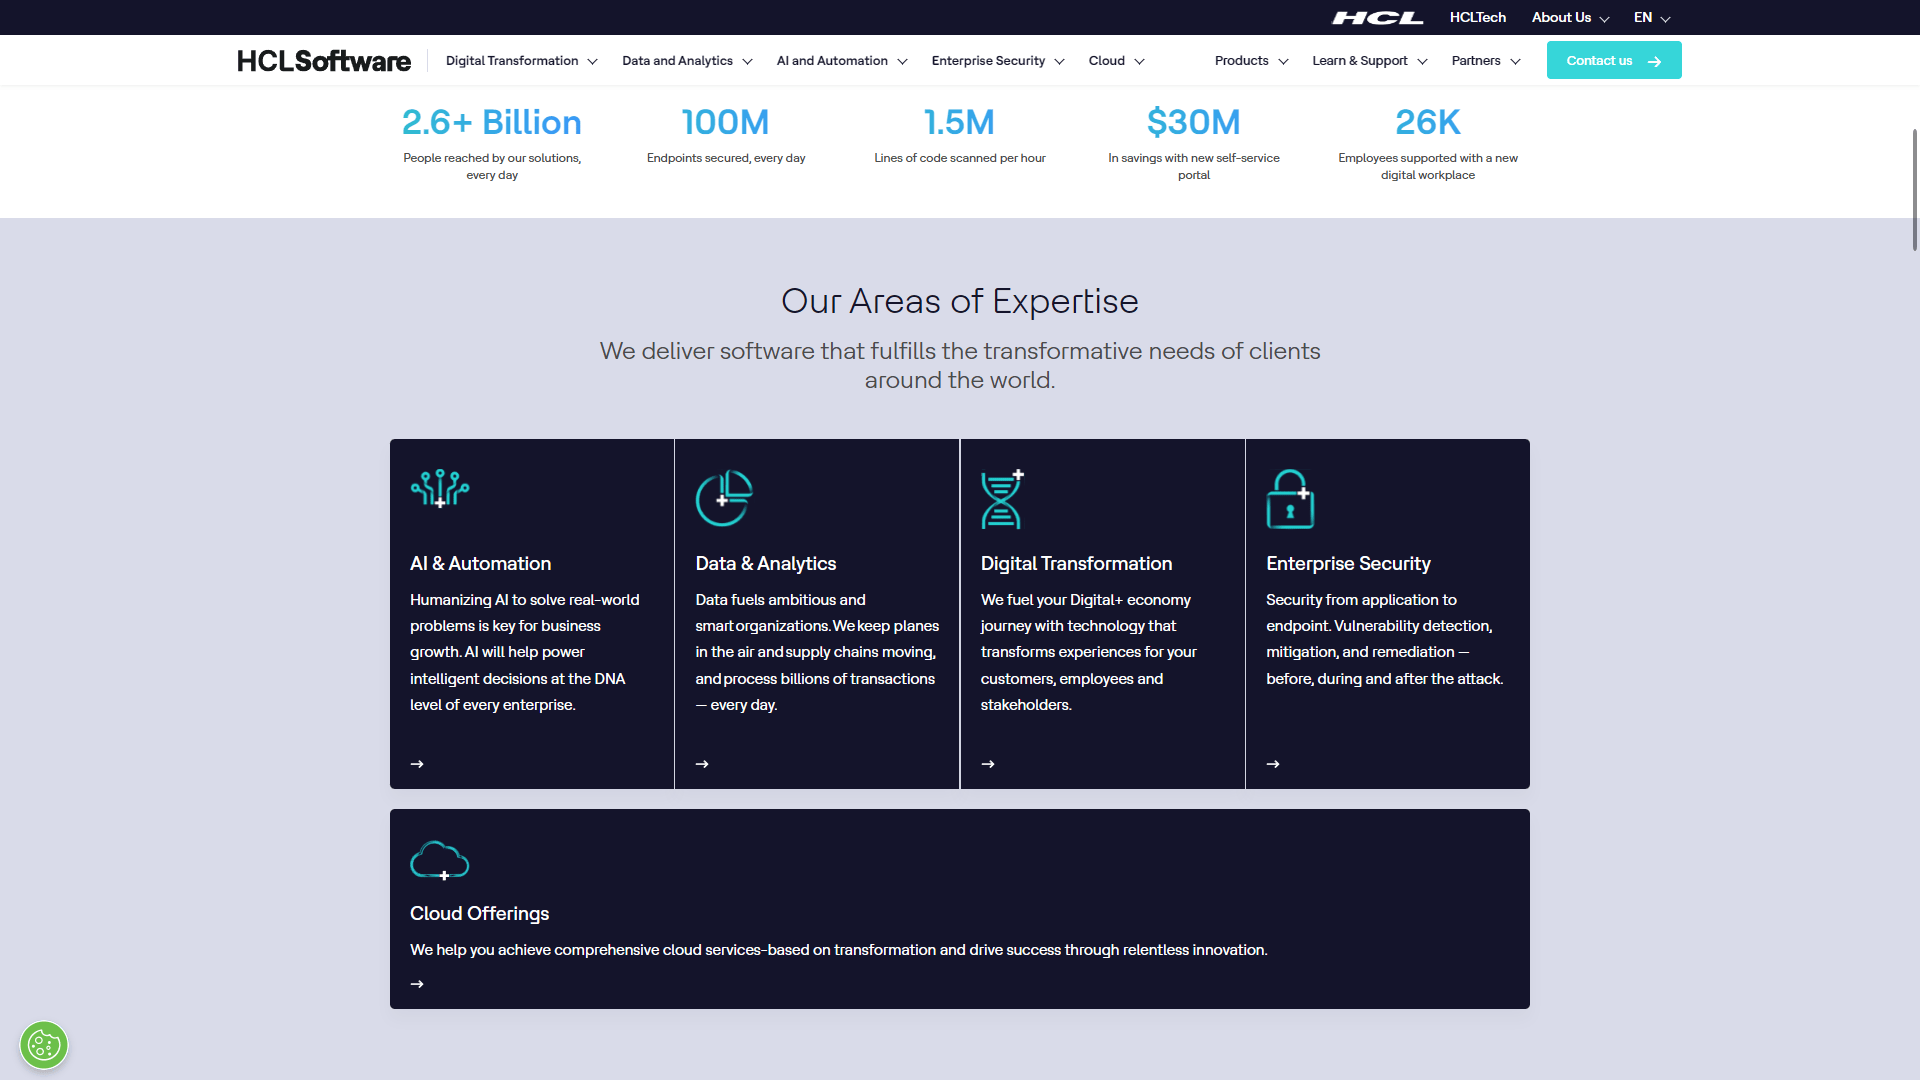Click the Contact us button
The width and height of the screenshot is (1920, 1080).
click(1614, 60)
